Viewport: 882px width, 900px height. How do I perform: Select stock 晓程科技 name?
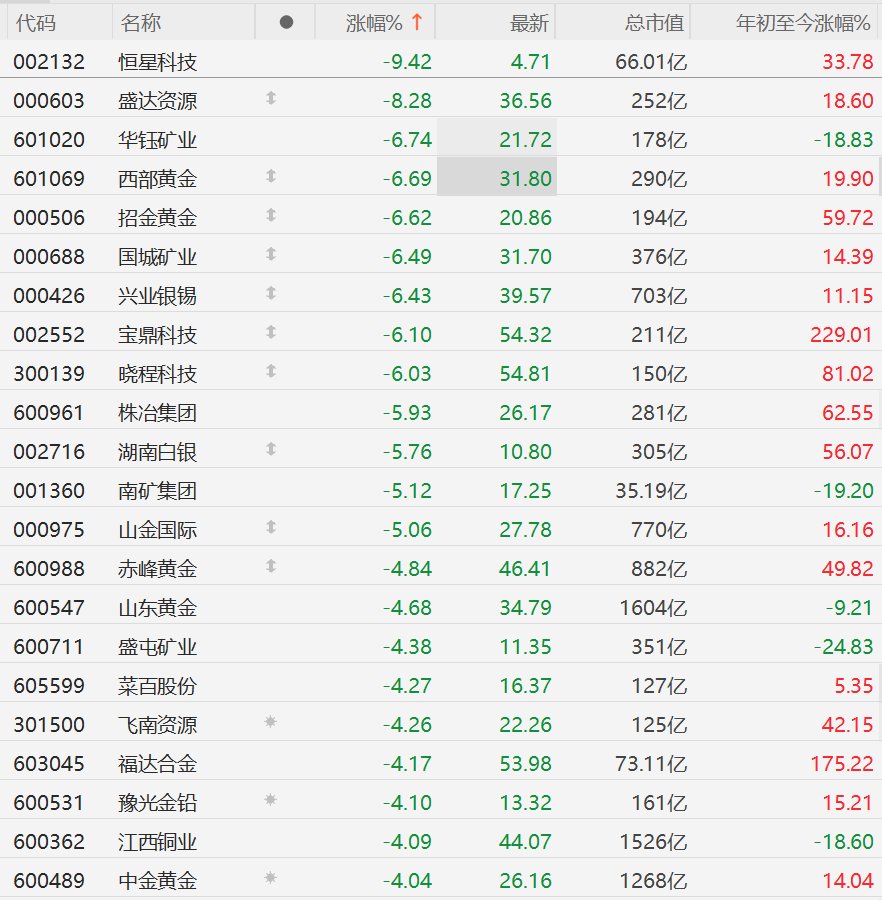[157, 374]
